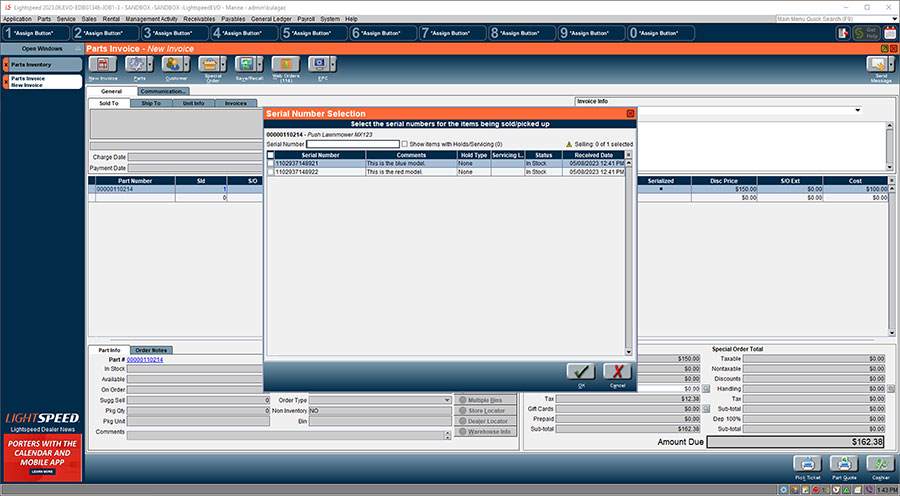Click the Cashier icon
900x496 pixels.
(x=880, y=463)
